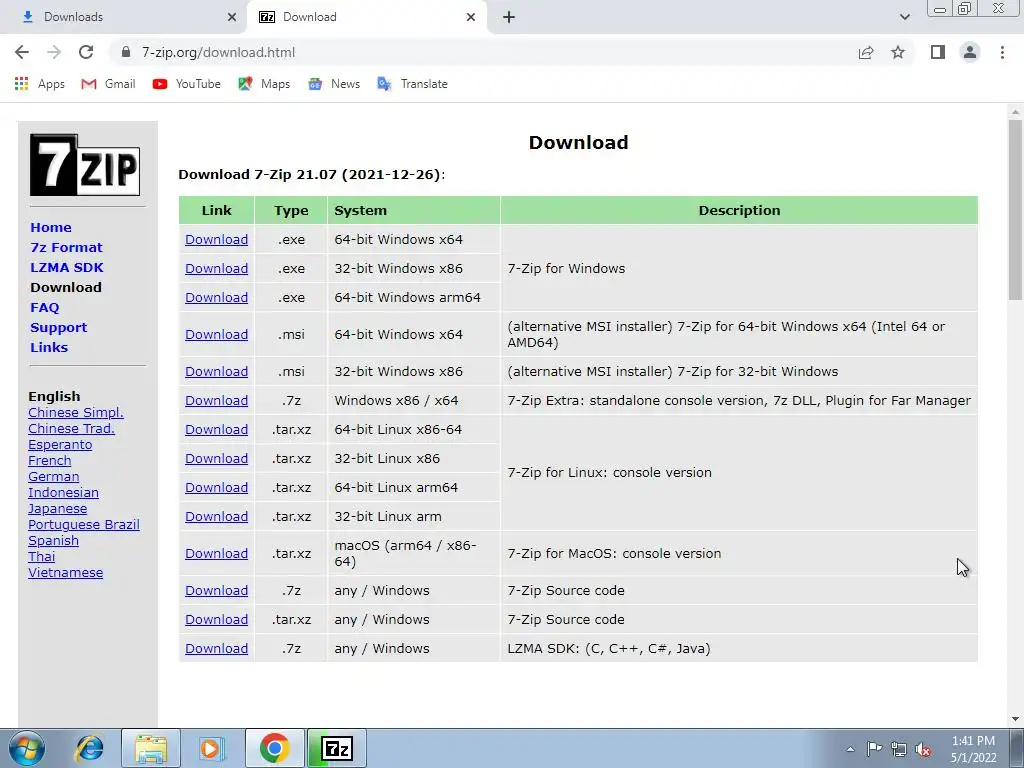This screenshot has height=768, width=1024.
Task: Open a new browser tab
Action: [x=509, y=17]
